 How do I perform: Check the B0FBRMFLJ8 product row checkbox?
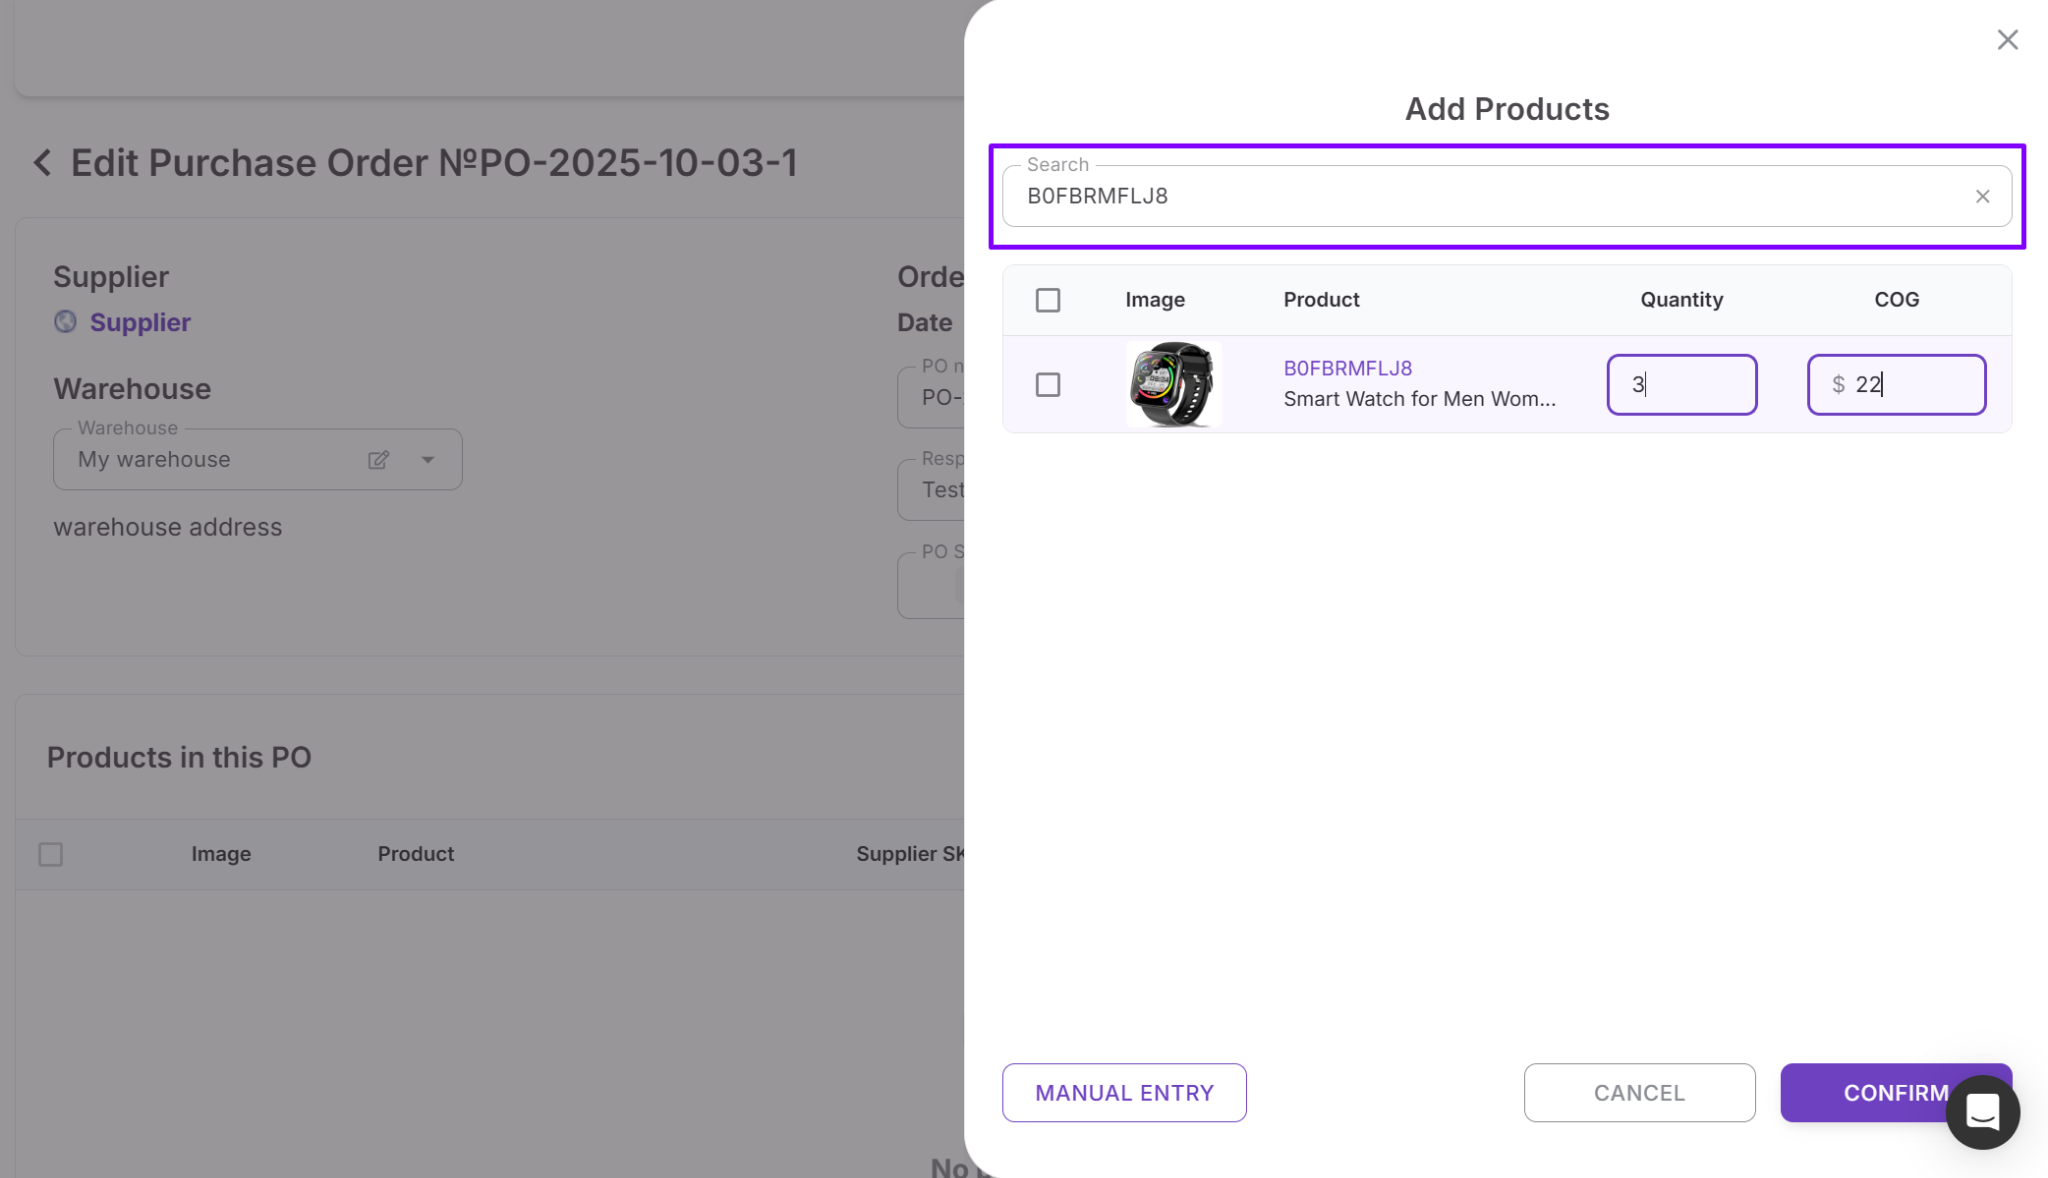[x=1047, y=385]
